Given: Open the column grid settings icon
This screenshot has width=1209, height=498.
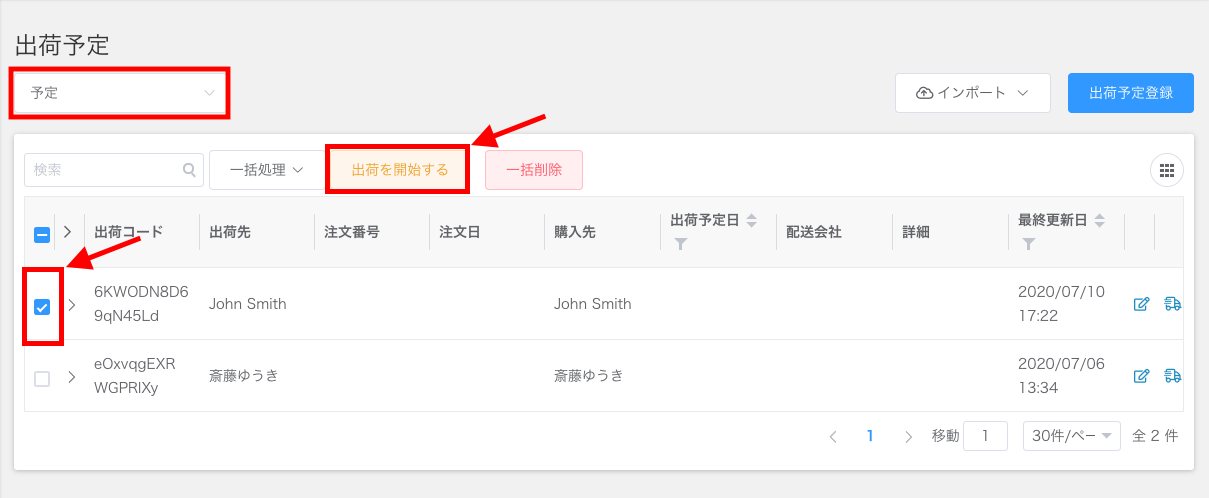Looking at the screenshot, I should coord(1167,170).
